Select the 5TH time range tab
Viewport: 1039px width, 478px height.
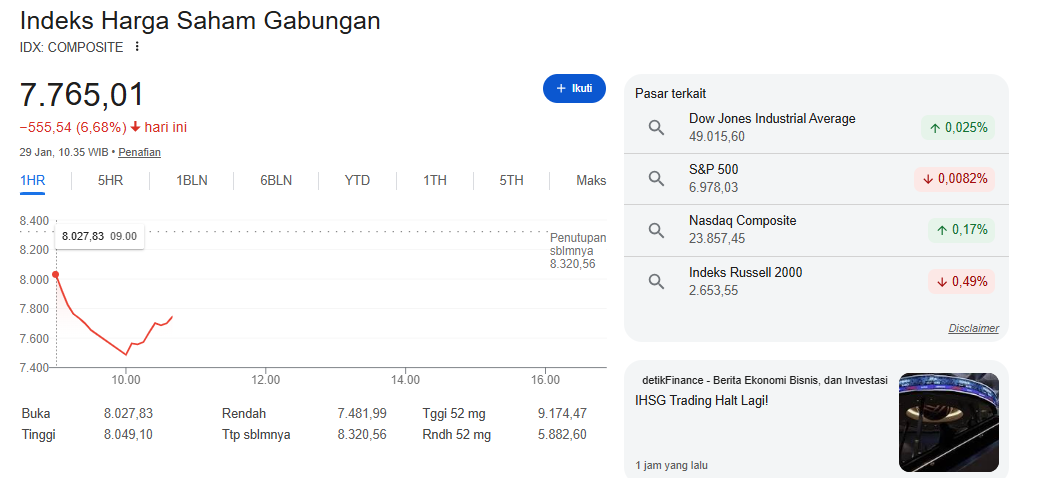point(512,180)
